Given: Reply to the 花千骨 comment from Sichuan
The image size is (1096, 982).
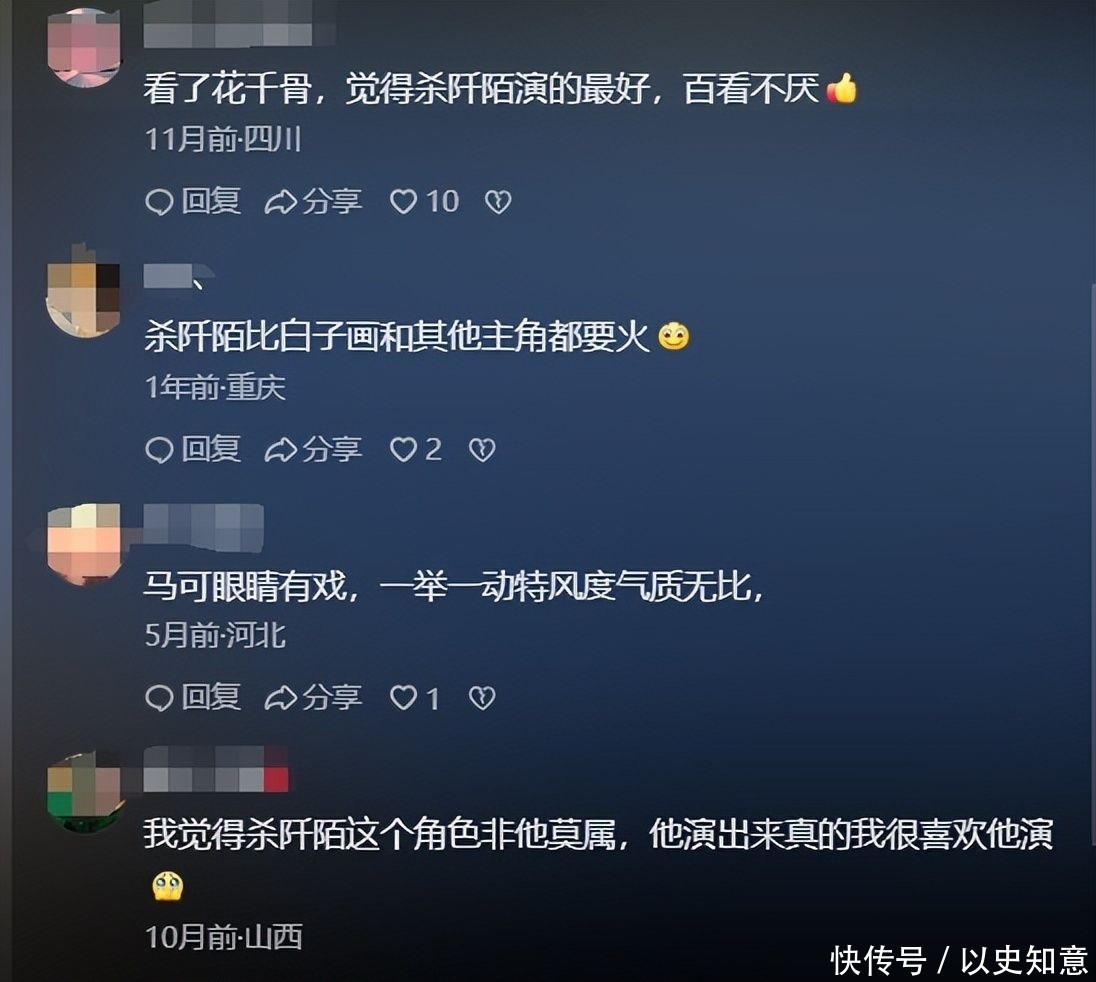Looking at the screenshot, I should [193, 201].
